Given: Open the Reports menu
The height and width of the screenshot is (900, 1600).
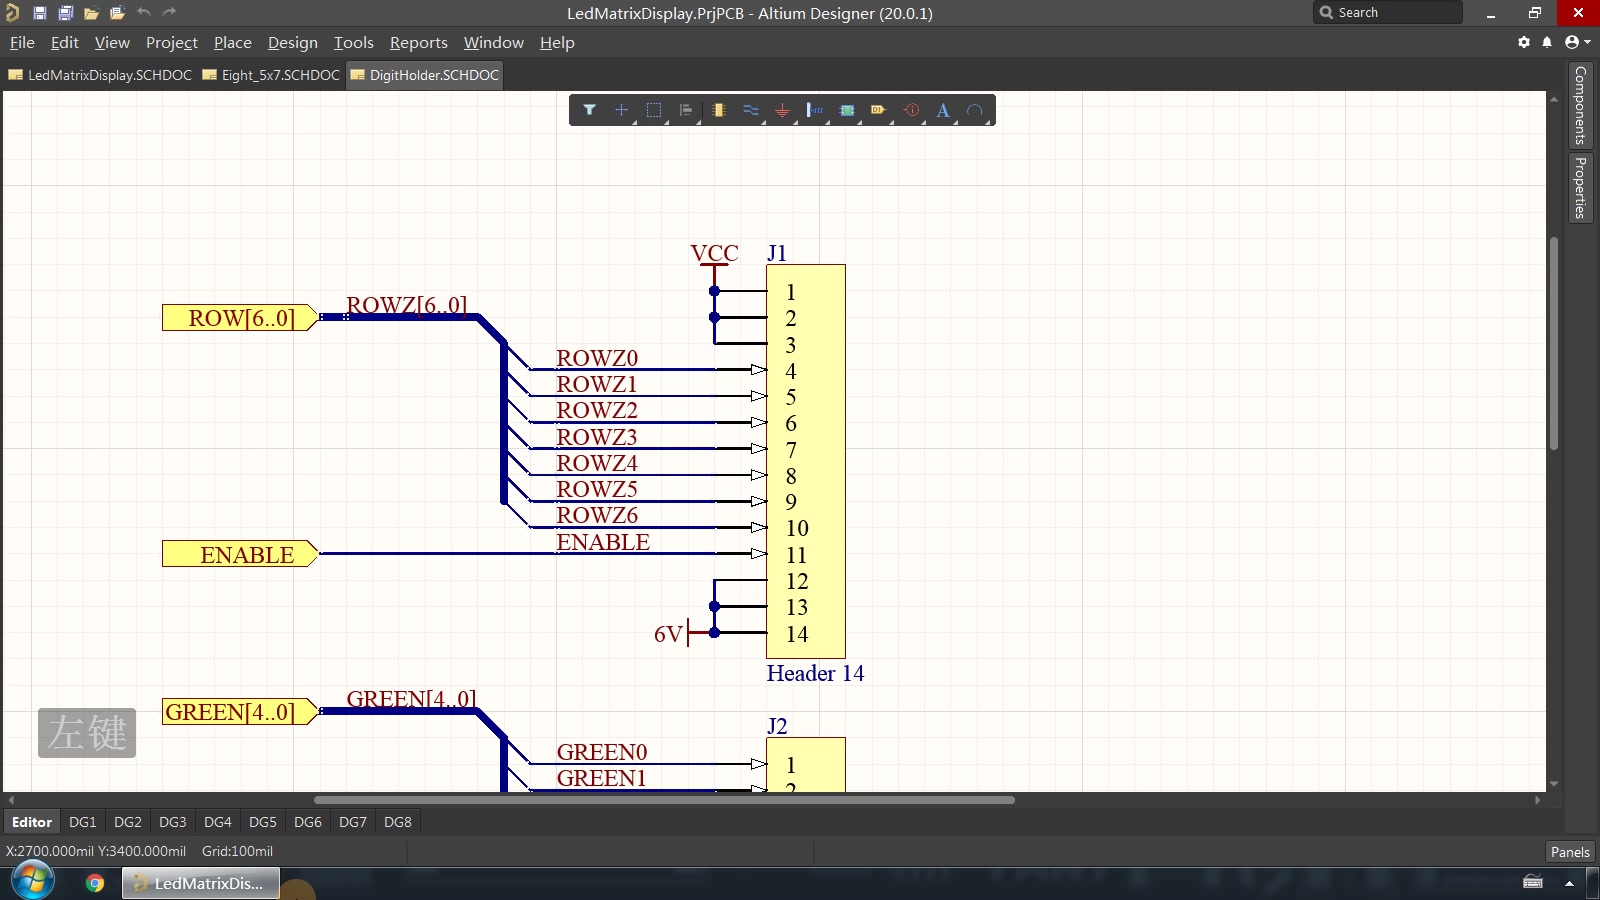Looking at the screenshot, I should (419, 42).
